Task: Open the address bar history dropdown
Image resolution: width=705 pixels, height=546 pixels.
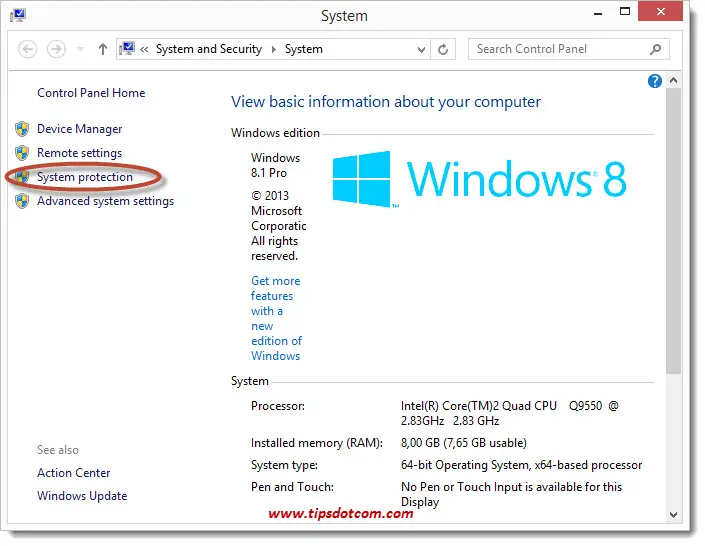Action: click(421, 49)
